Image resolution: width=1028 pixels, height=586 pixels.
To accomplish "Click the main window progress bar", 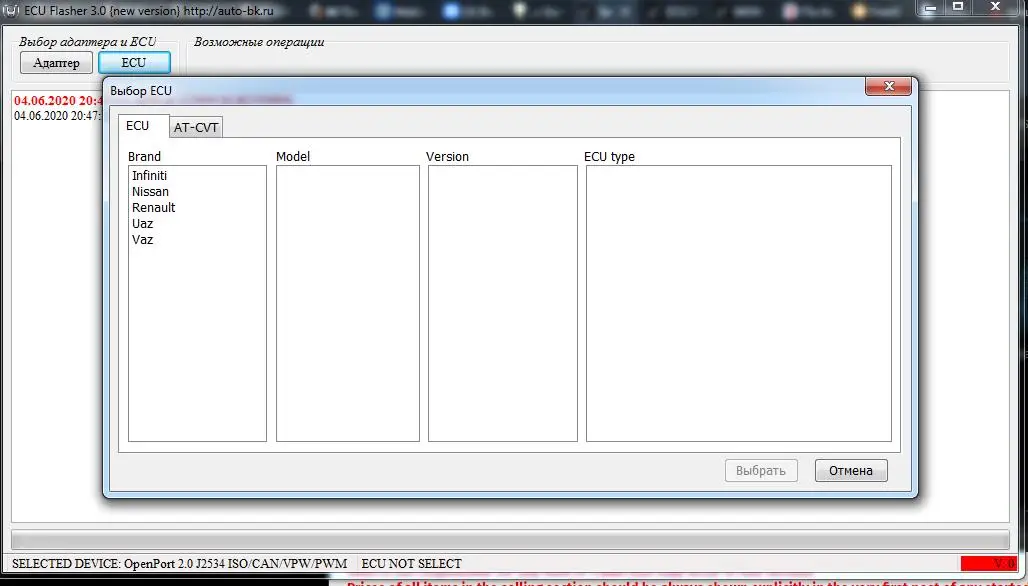I will (510, 540).
